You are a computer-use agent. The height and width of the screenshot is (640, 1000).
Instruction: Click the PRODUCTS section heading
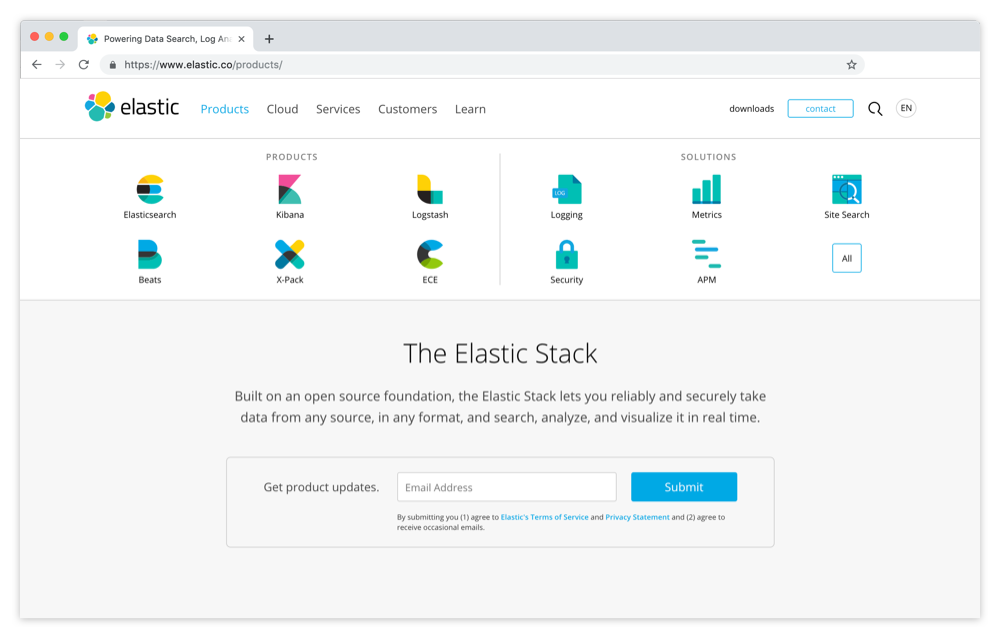[x=291, y=157]
